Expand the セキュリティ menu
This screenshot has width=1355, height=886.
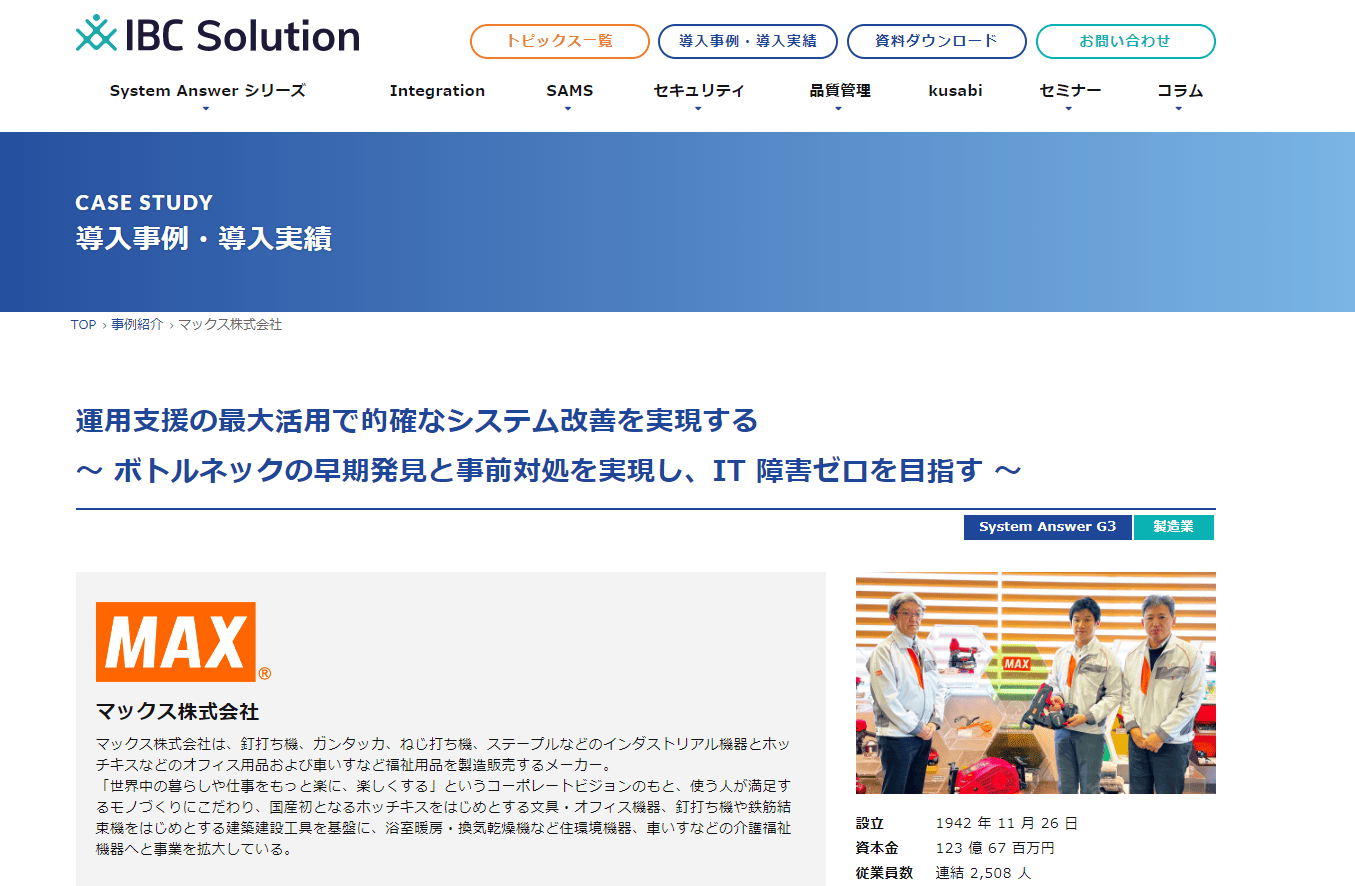699,91
